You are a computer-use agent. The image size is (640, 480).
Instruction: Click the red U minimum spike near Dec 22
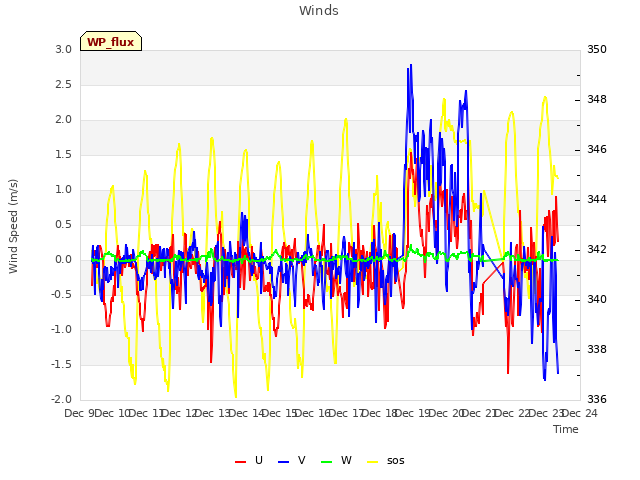coord(508,372)
